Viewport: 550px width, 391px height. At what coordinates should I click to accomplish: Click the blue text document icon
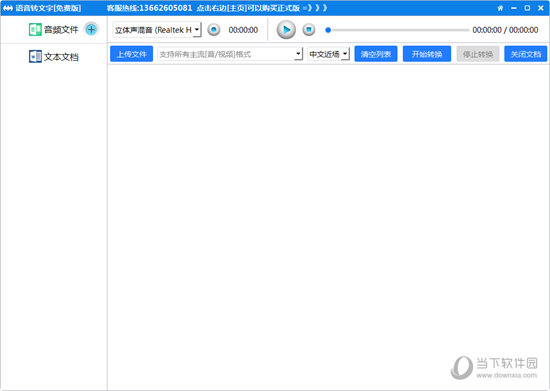[x=35, y=56]
